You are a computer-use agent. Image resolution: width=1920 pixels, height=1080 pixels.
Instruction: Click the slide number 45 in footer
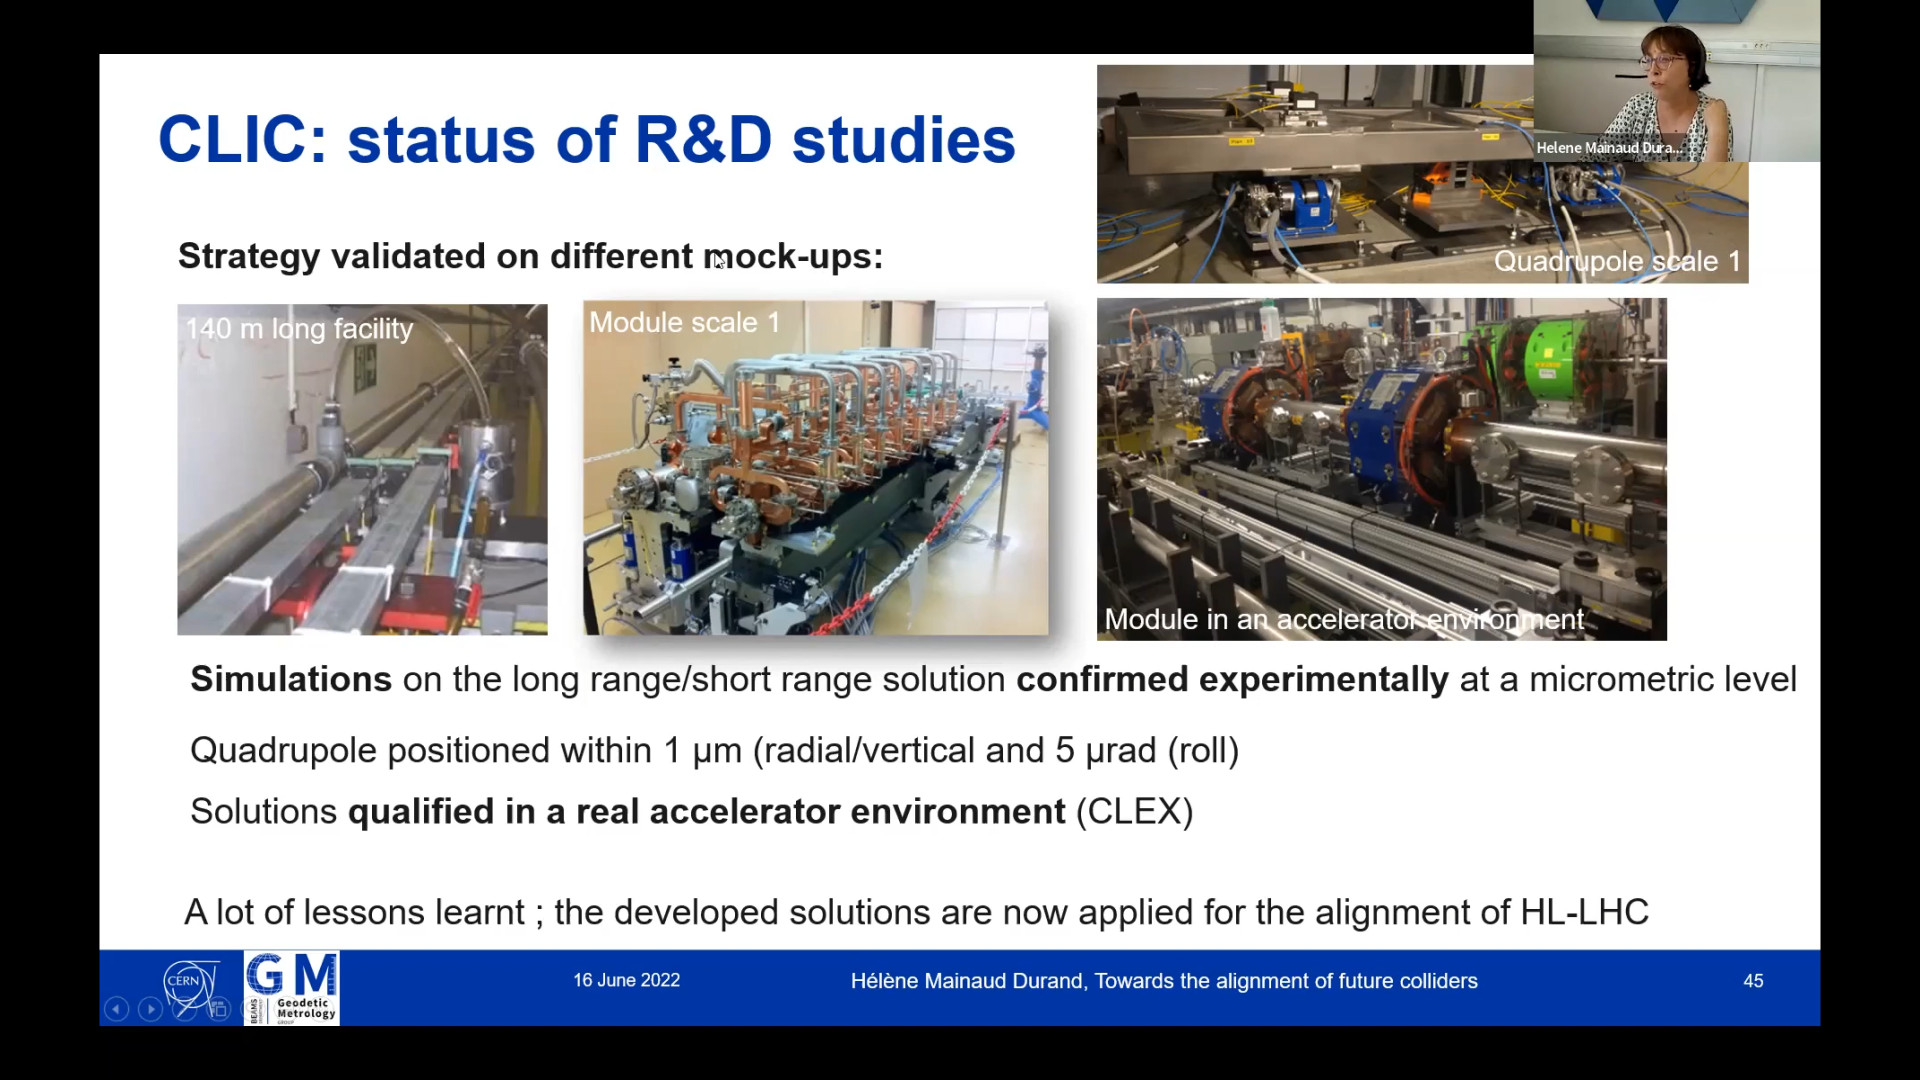coord(1752,981)
